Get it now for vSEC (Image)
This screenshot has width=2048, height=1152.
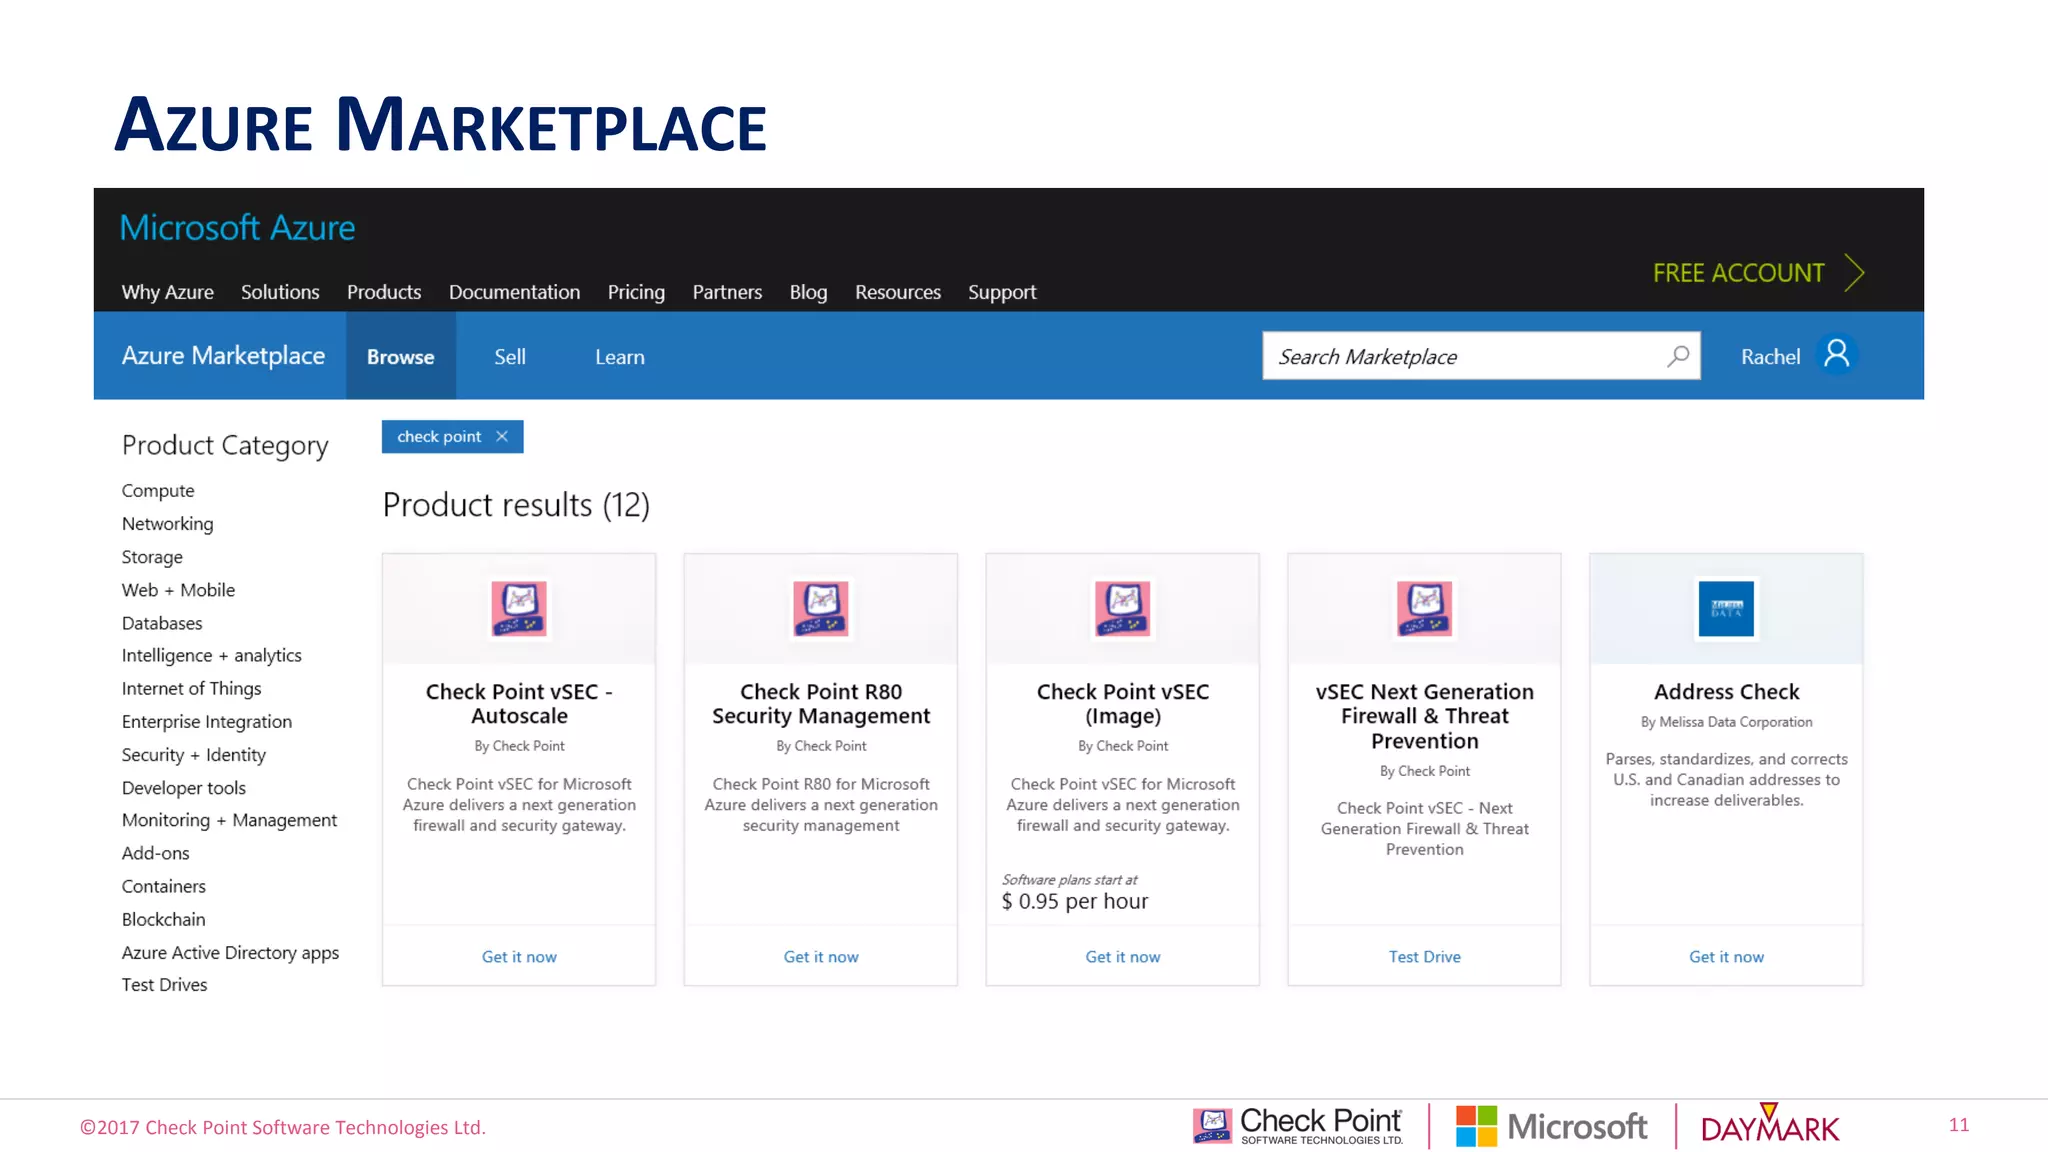(1123, 956)
